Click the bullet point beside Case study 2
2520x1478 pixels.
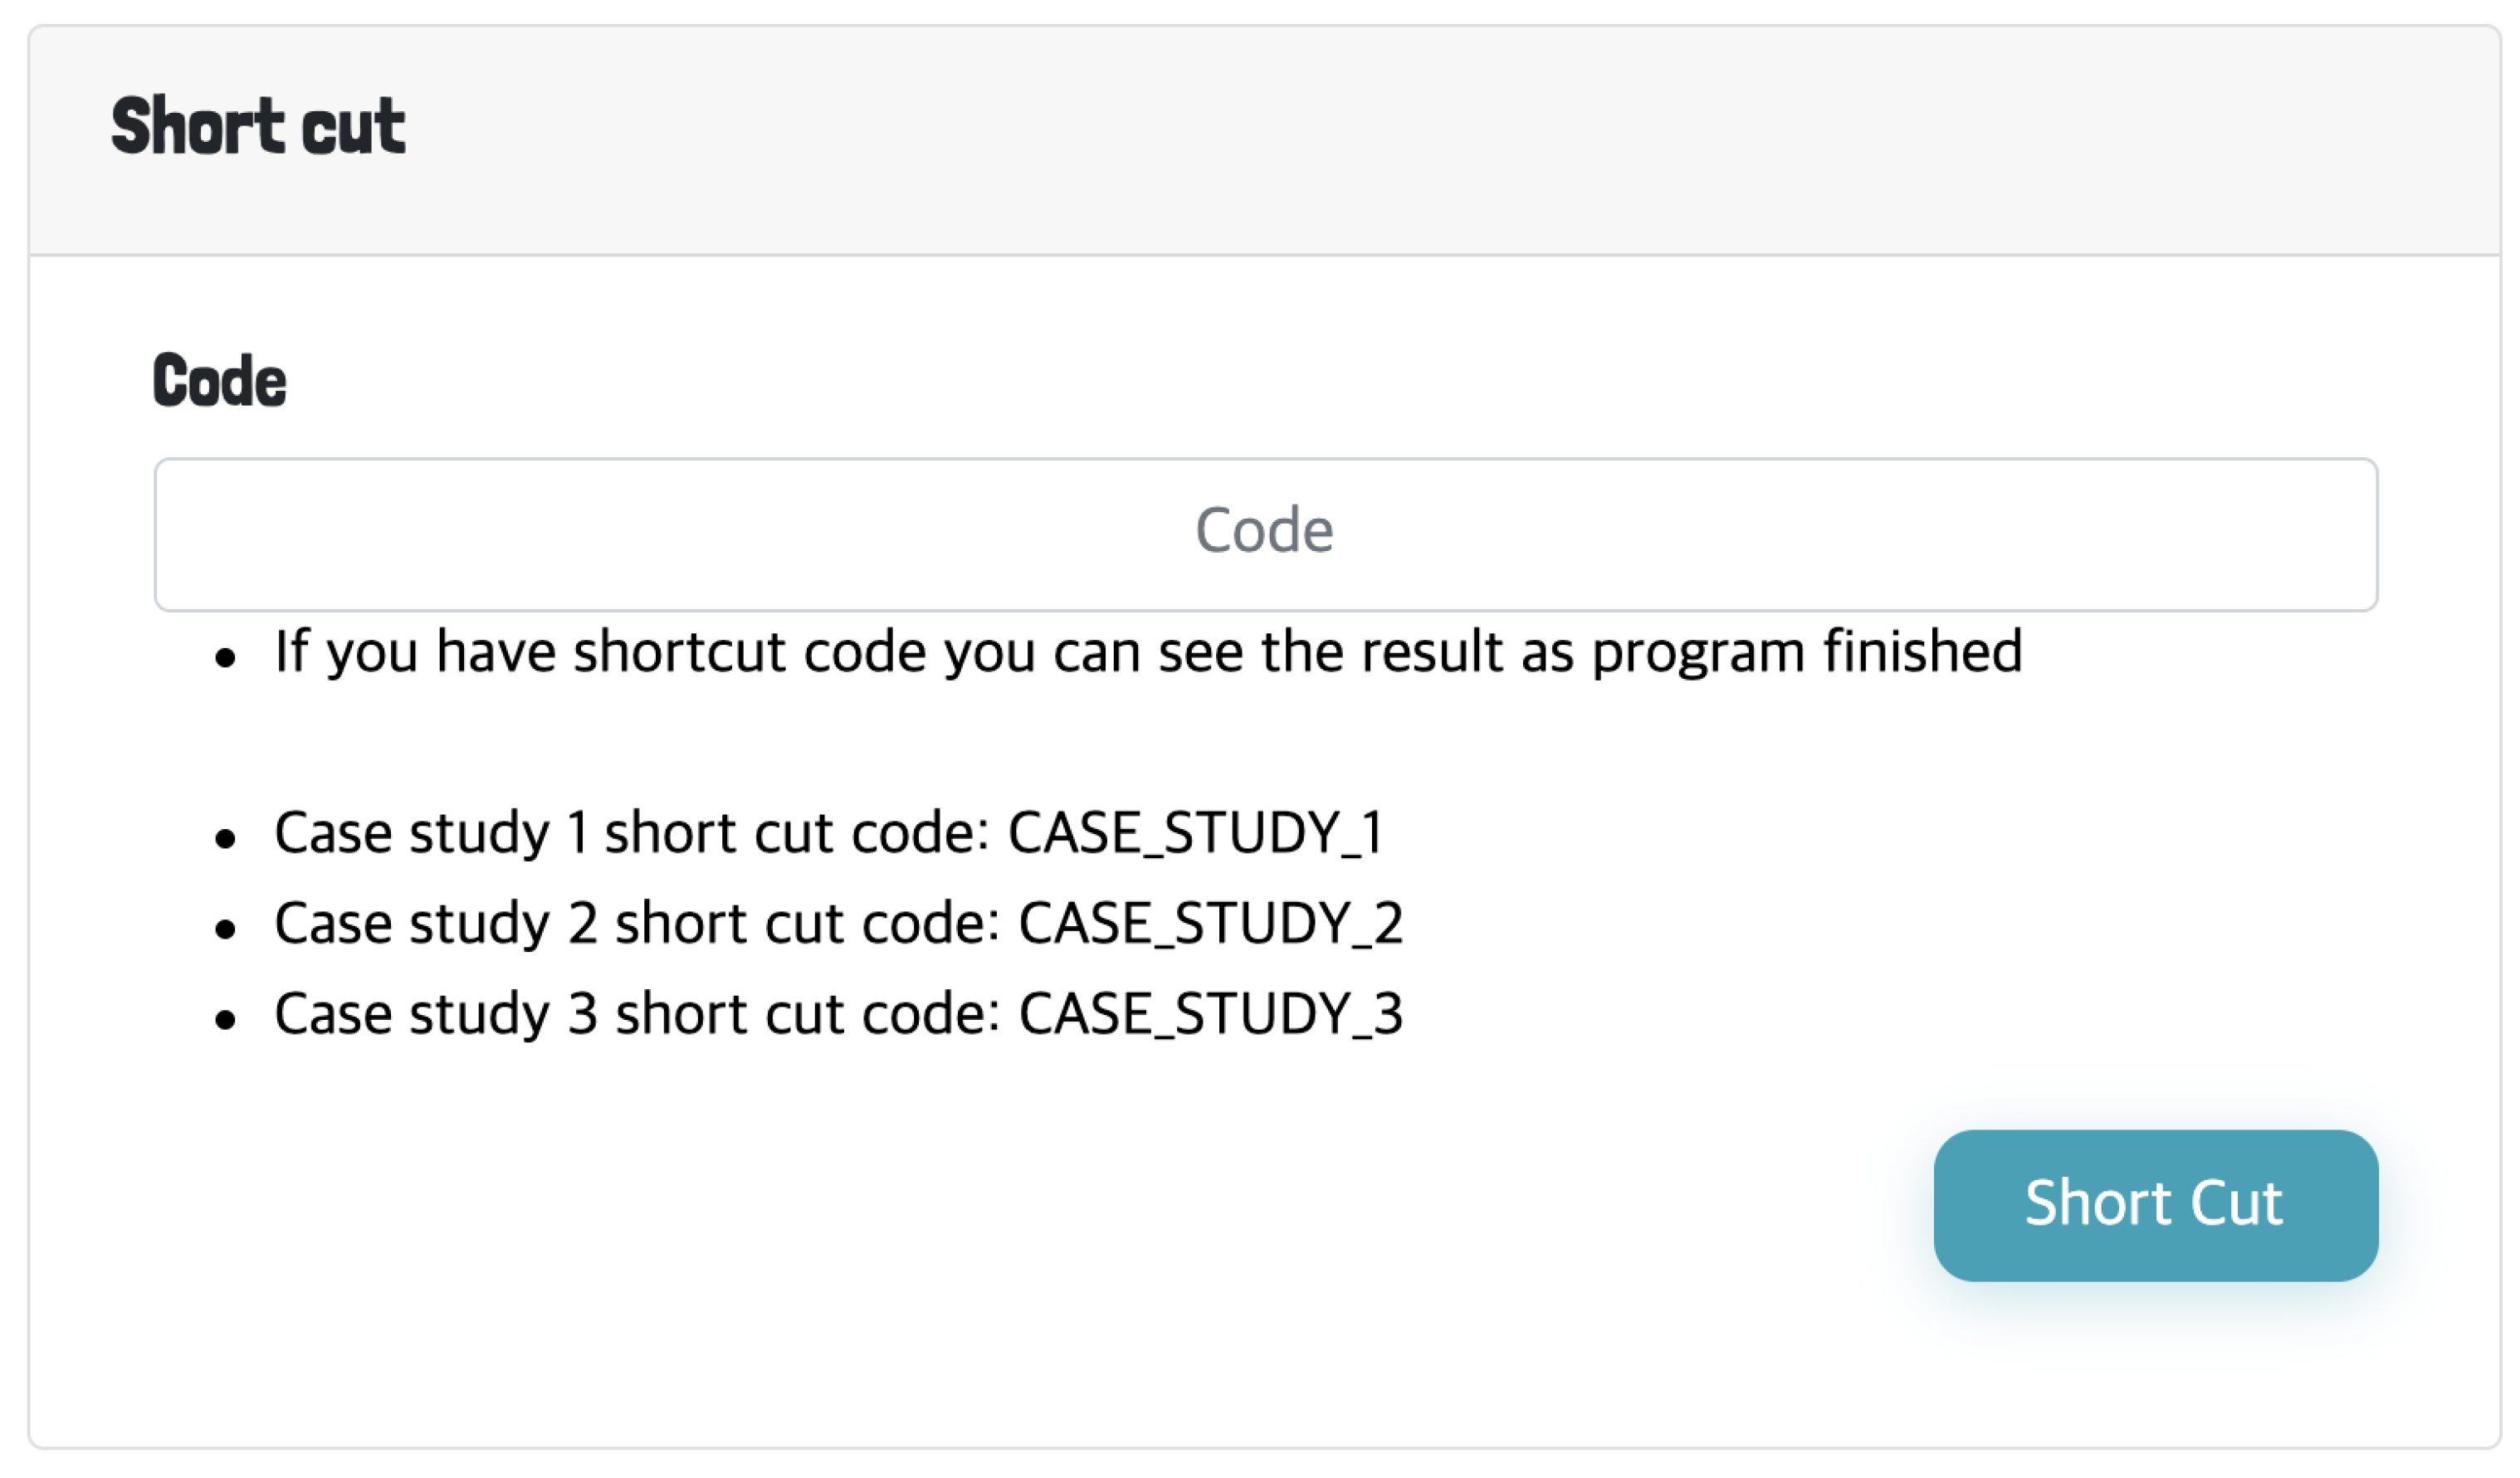pos(225,929)
